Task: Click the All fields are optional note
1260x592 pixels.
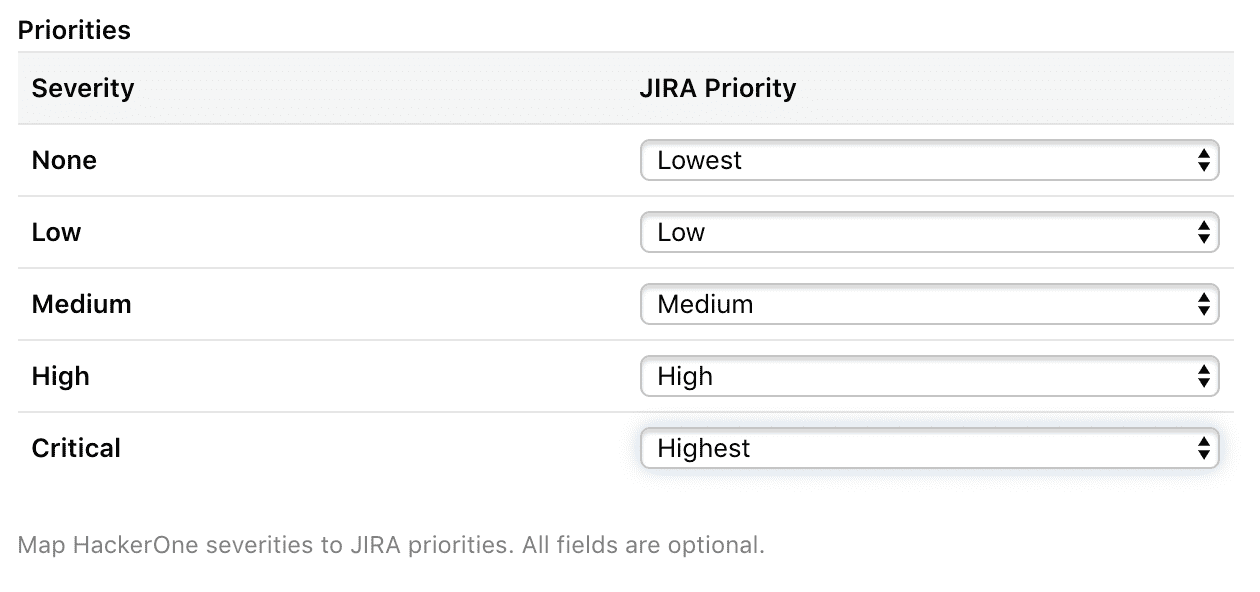Action: tap(643, 546)
